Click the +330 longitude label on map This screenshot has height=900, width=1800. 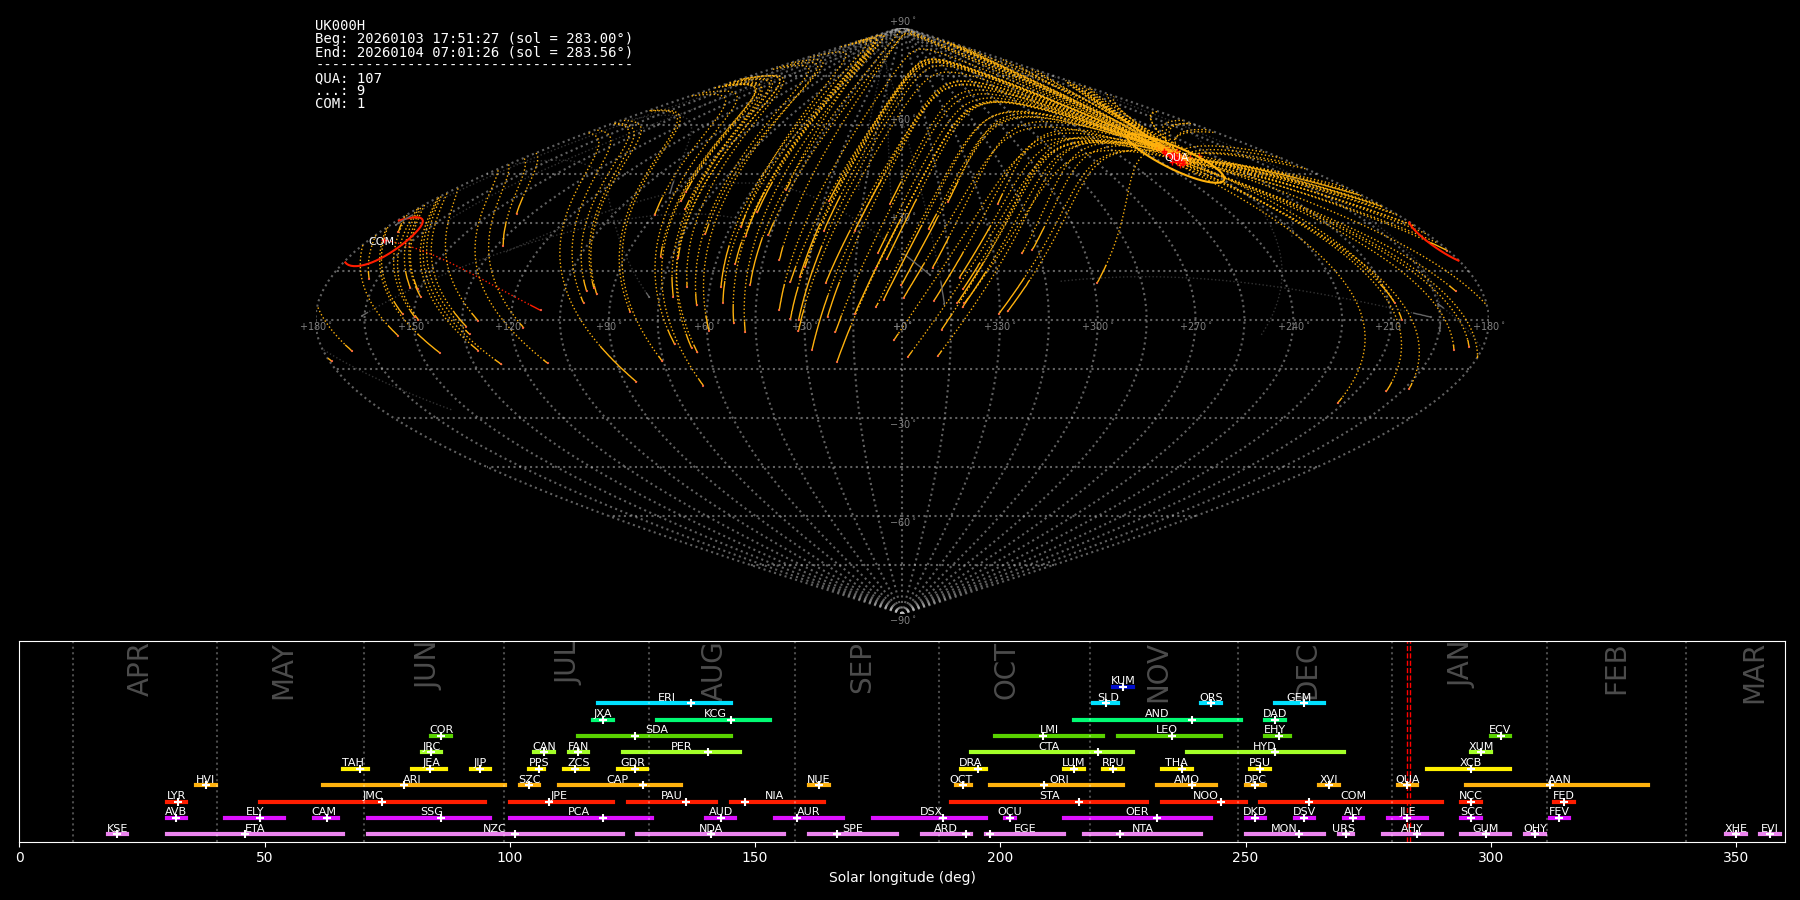(997, 327)
